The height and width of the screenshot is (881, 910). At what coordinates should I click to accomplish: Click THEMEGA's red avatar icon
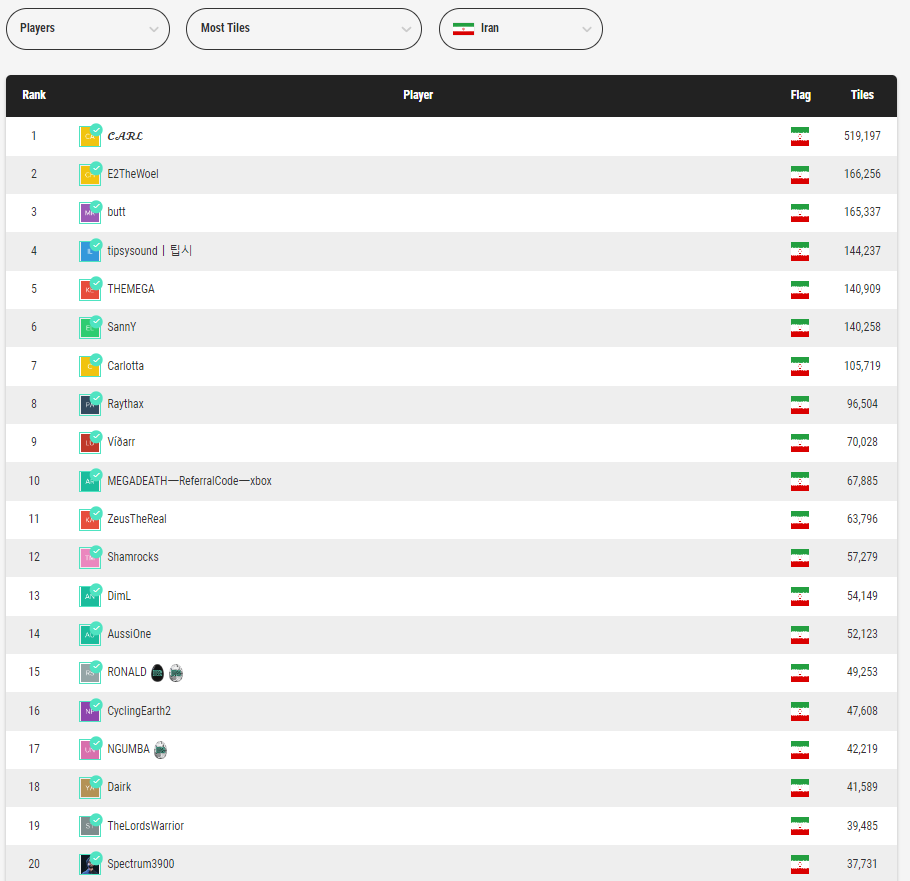pyautogui.click(x=90, y=290)
